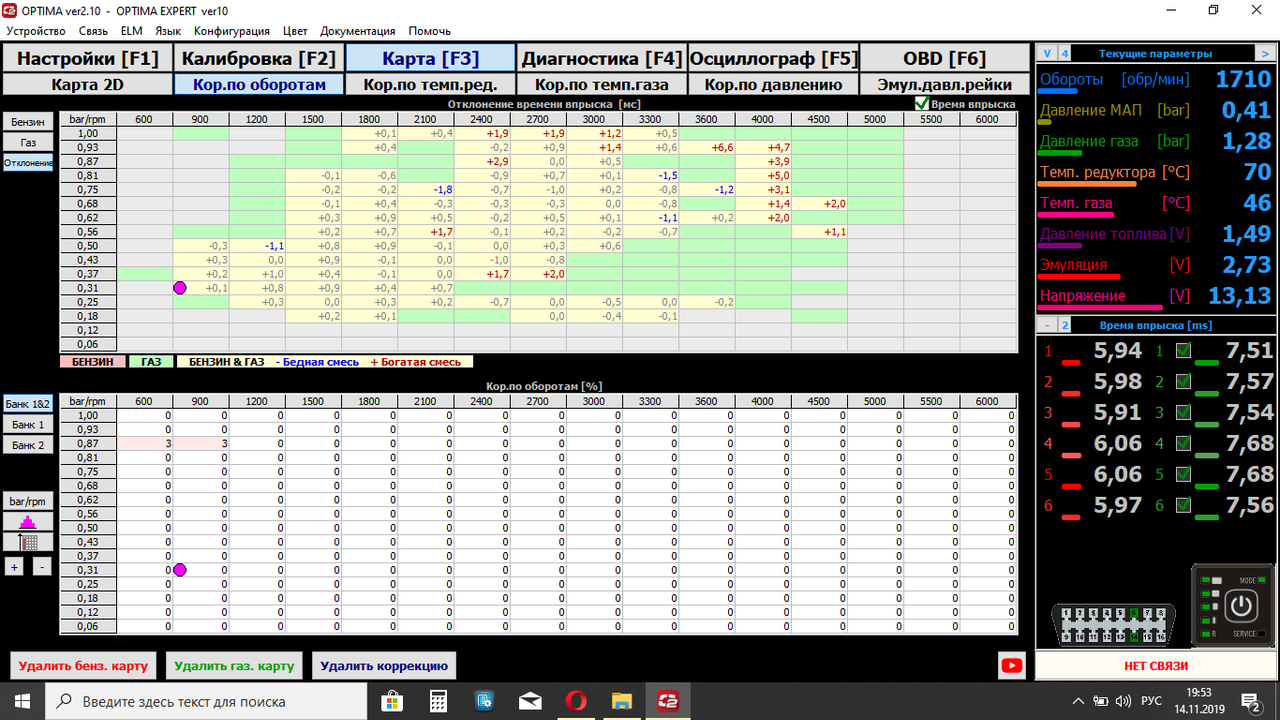Open the Калибровка [F2] tab
Screen dimensions: 1280x720
click(x=259, y=58)
